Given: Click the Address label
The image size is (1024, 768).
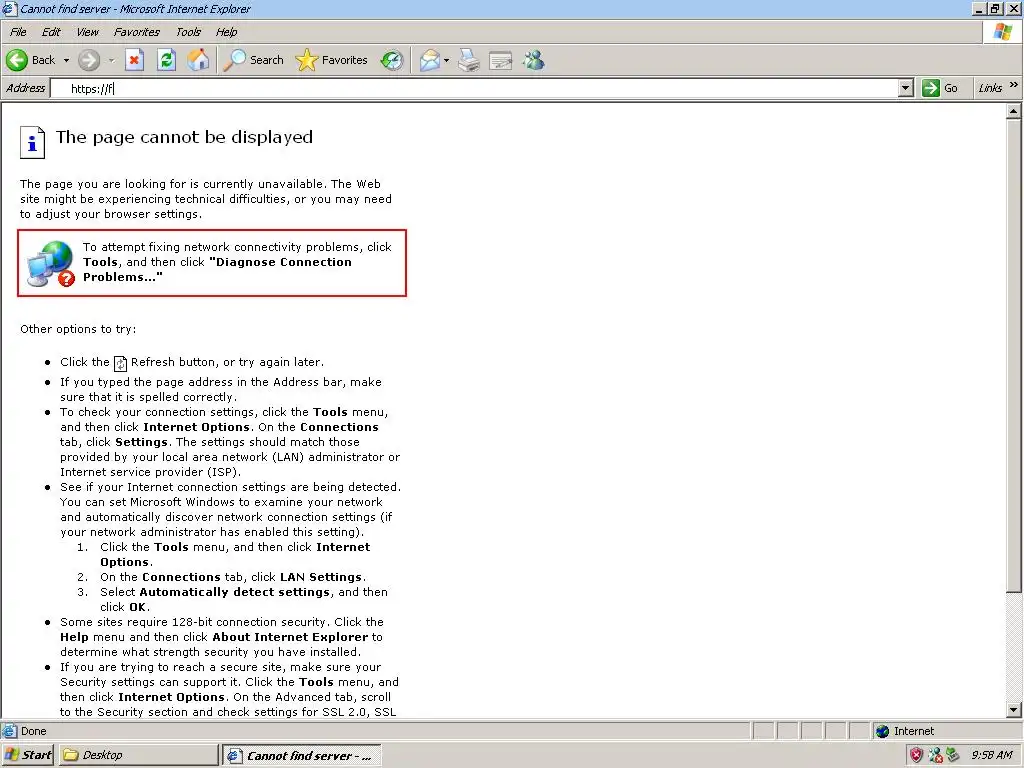Looking at the screenshot, I should click(x=25, y=88).
